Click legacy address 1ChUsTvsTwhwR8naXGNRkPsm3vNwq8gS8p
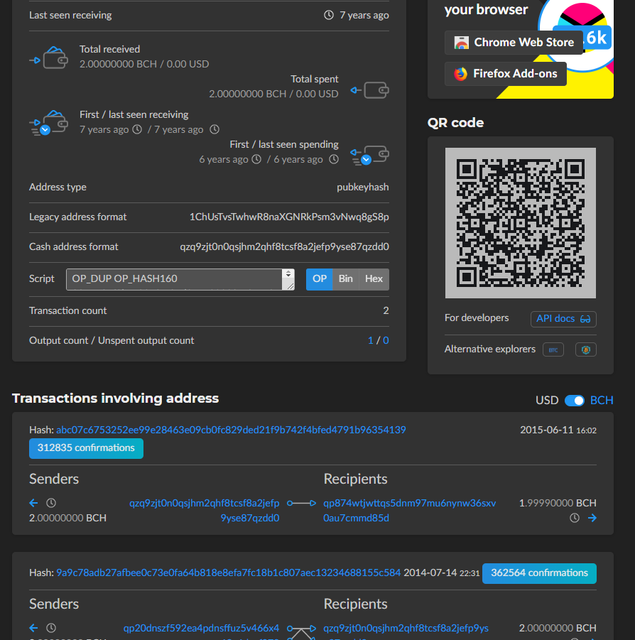 coord(289,217)
